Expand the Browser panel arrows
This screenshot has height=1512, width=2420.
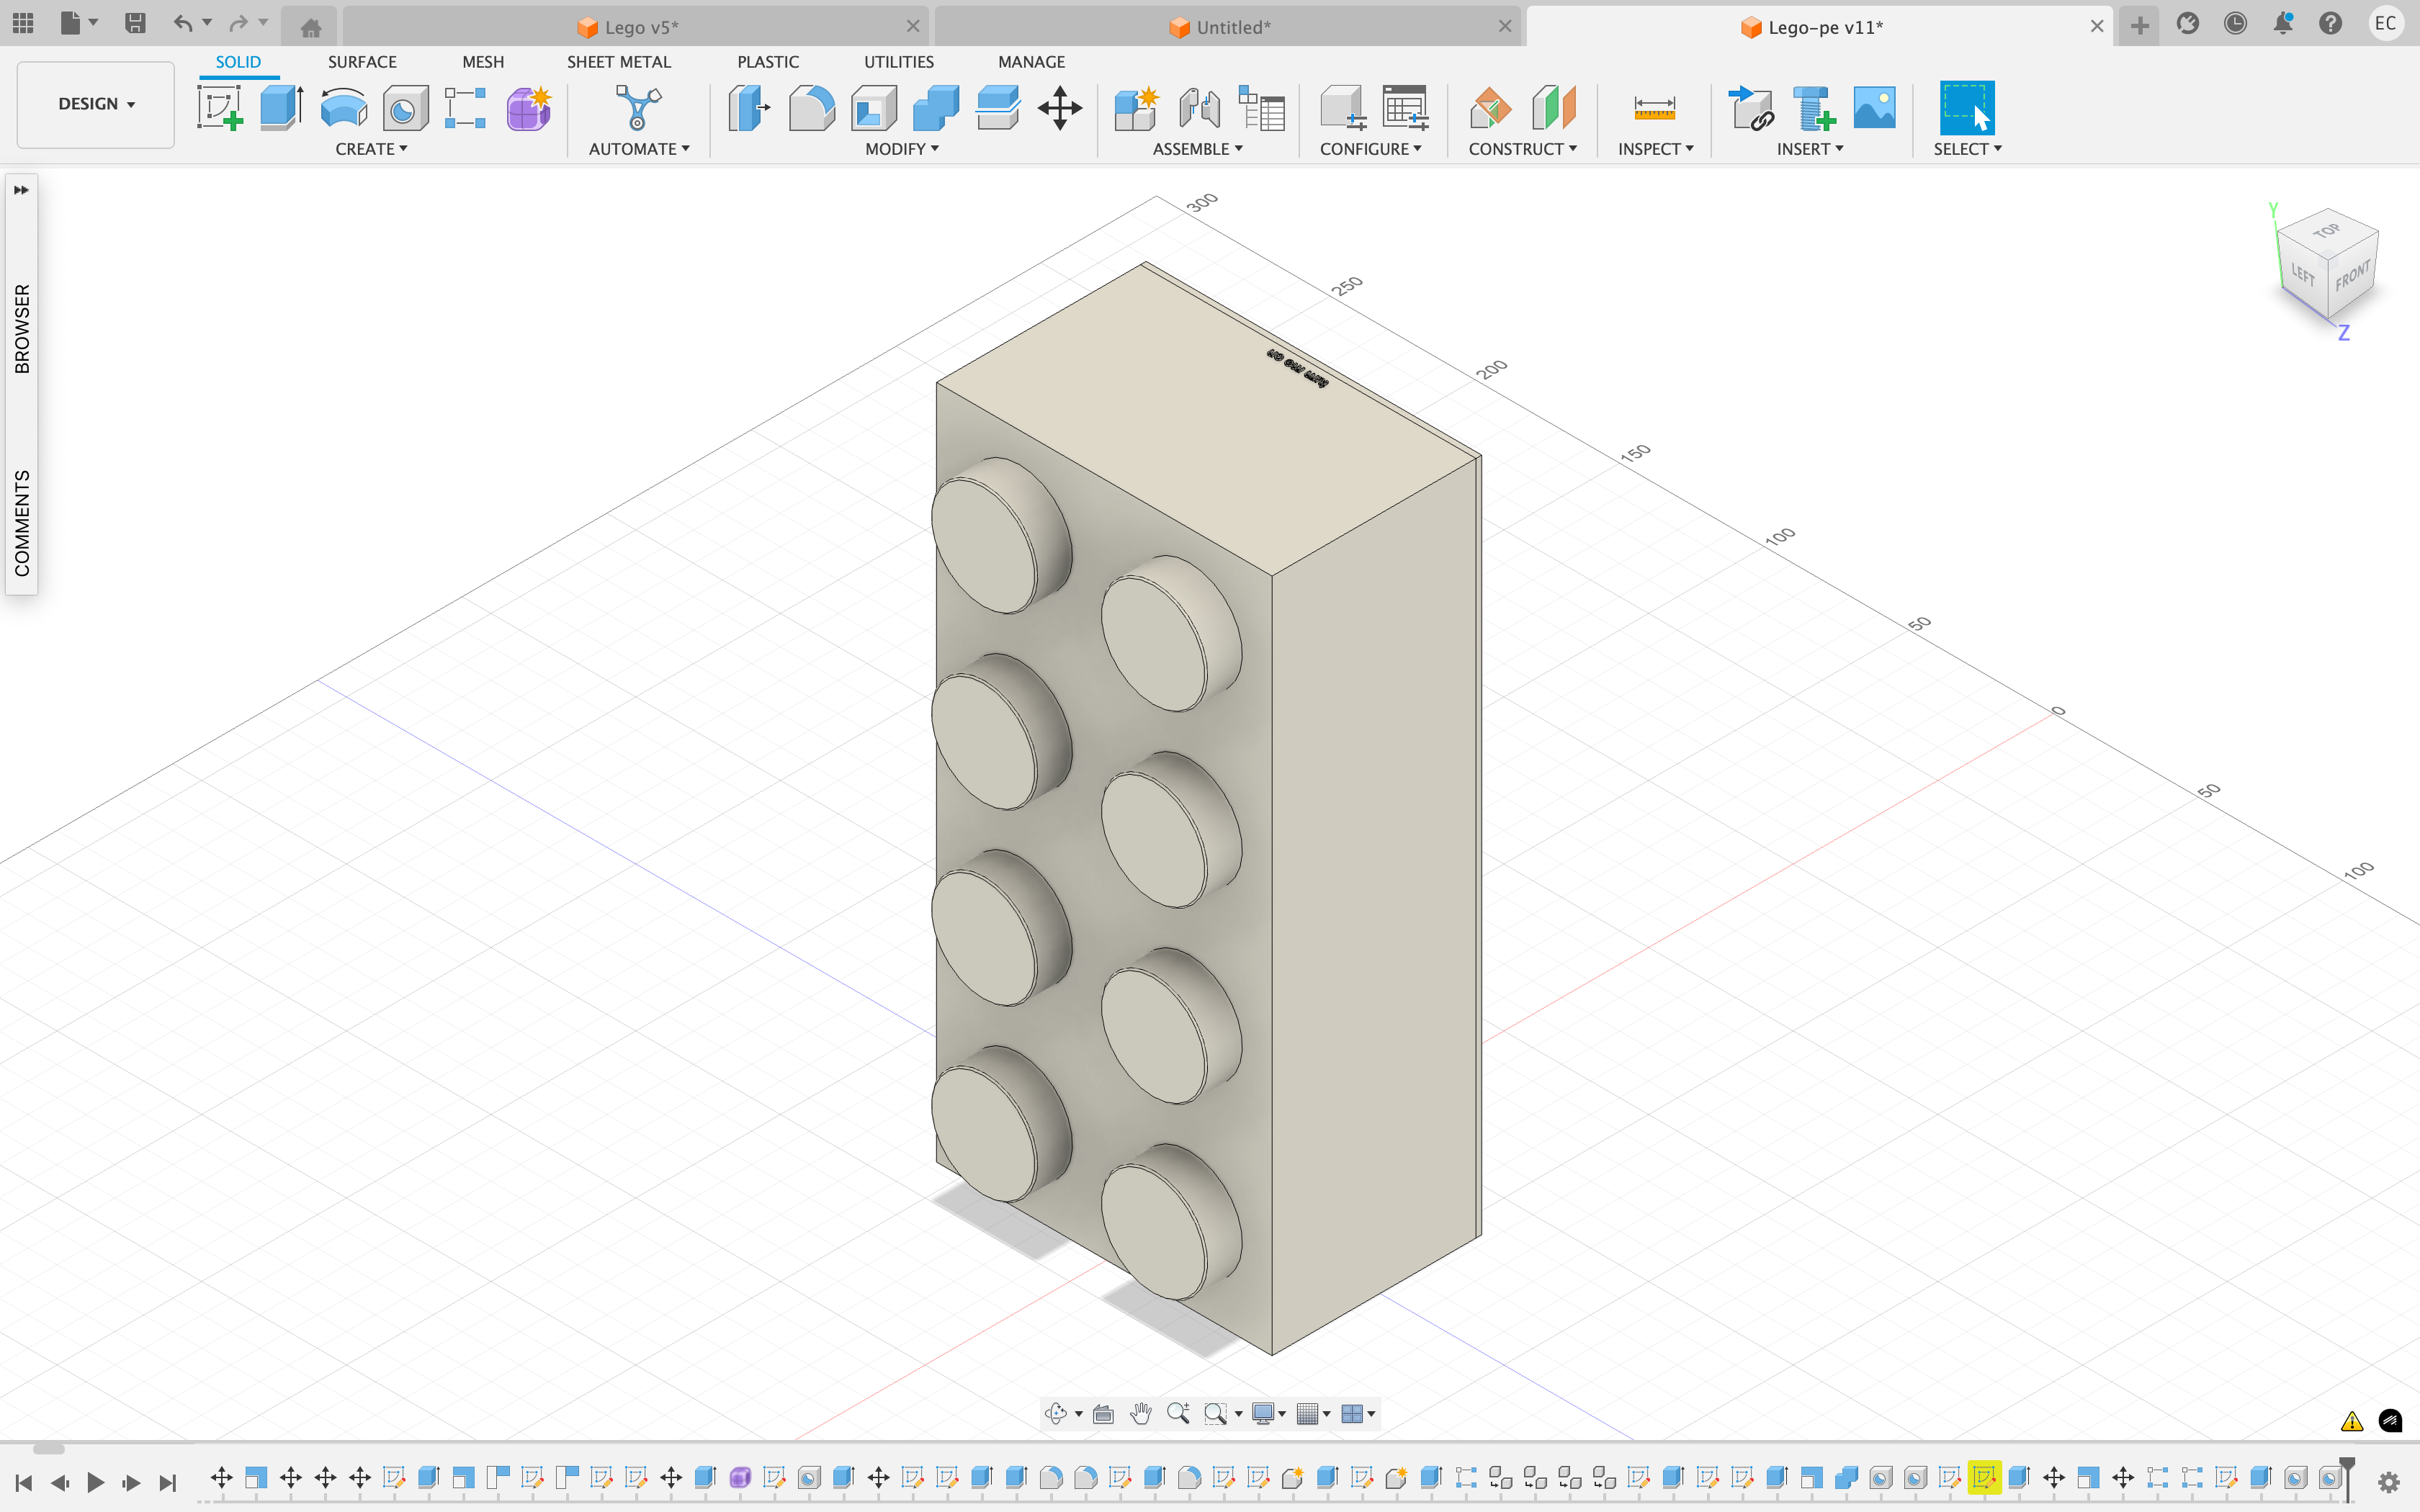point(21,190)
